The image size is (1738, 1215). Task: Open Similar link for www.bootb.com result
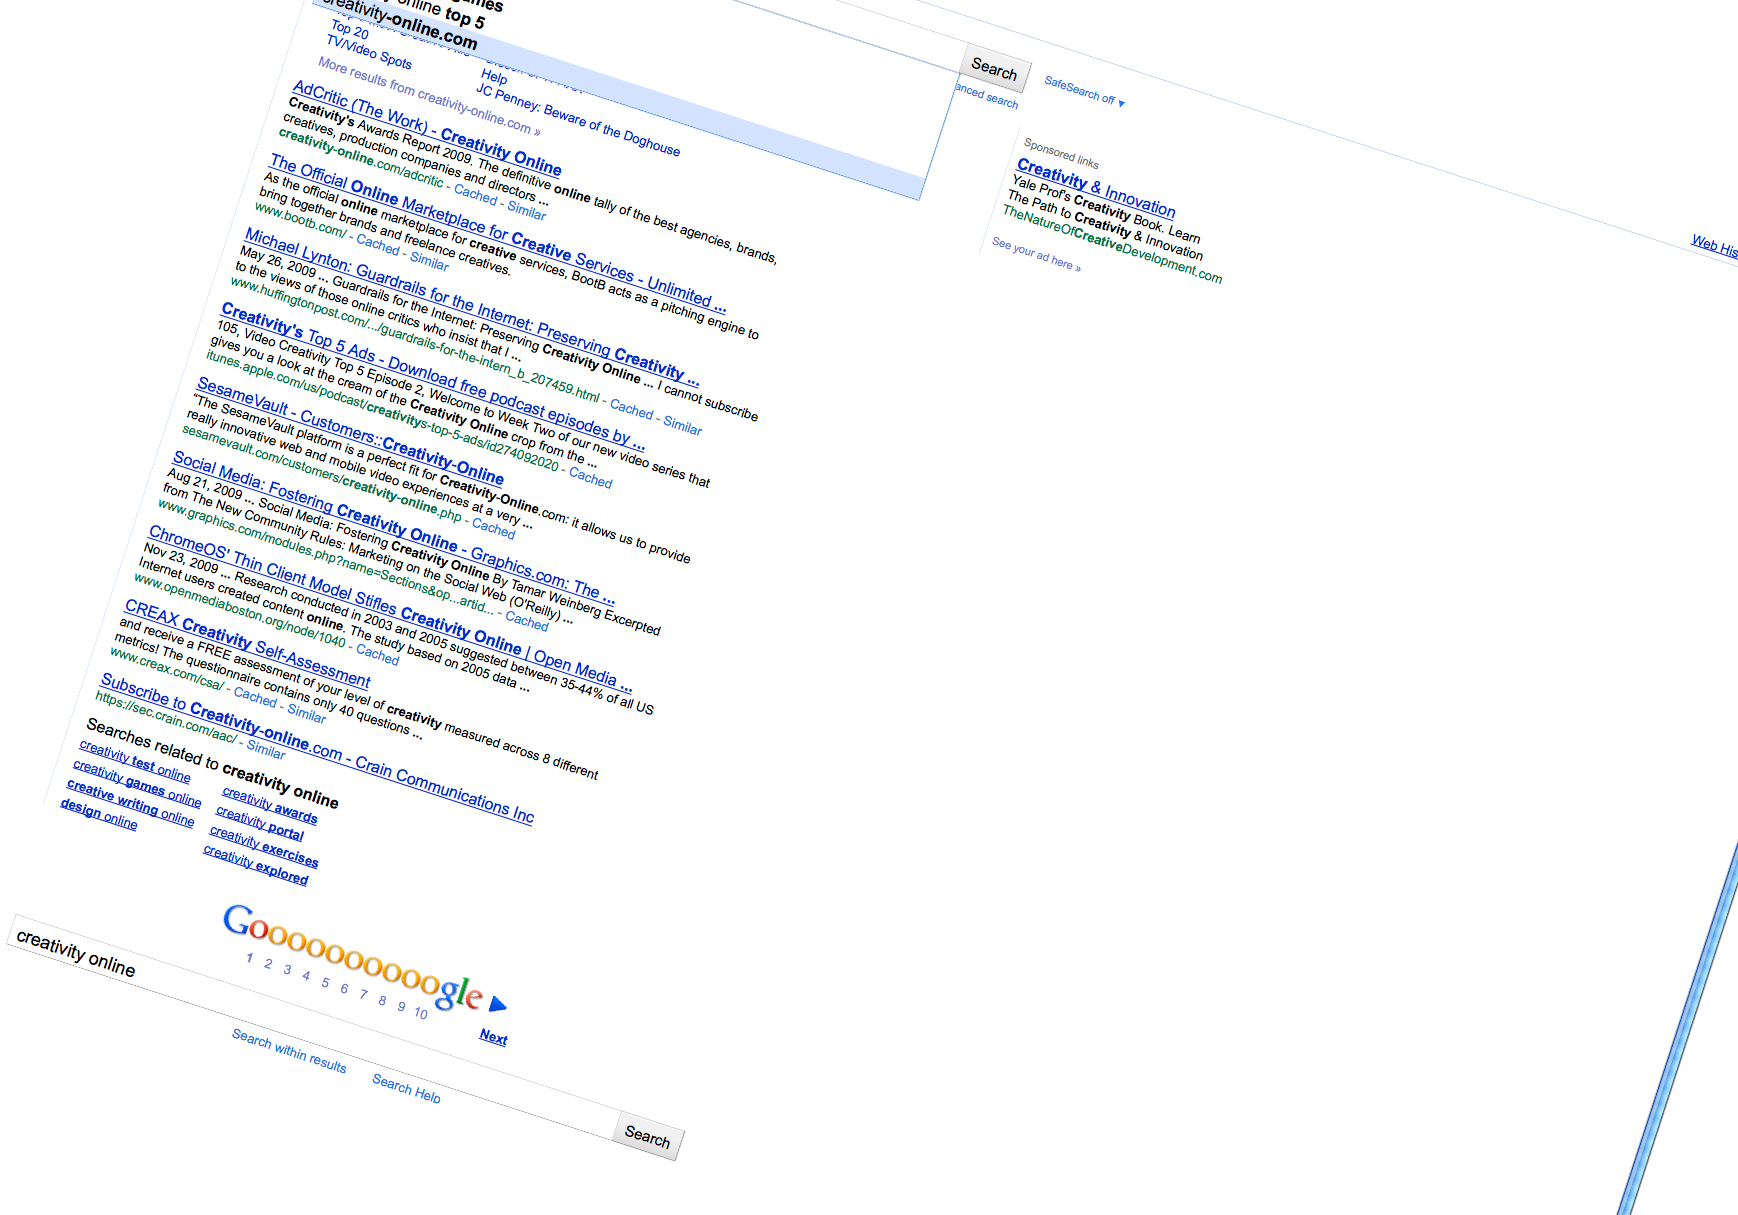tap(430, 260)
